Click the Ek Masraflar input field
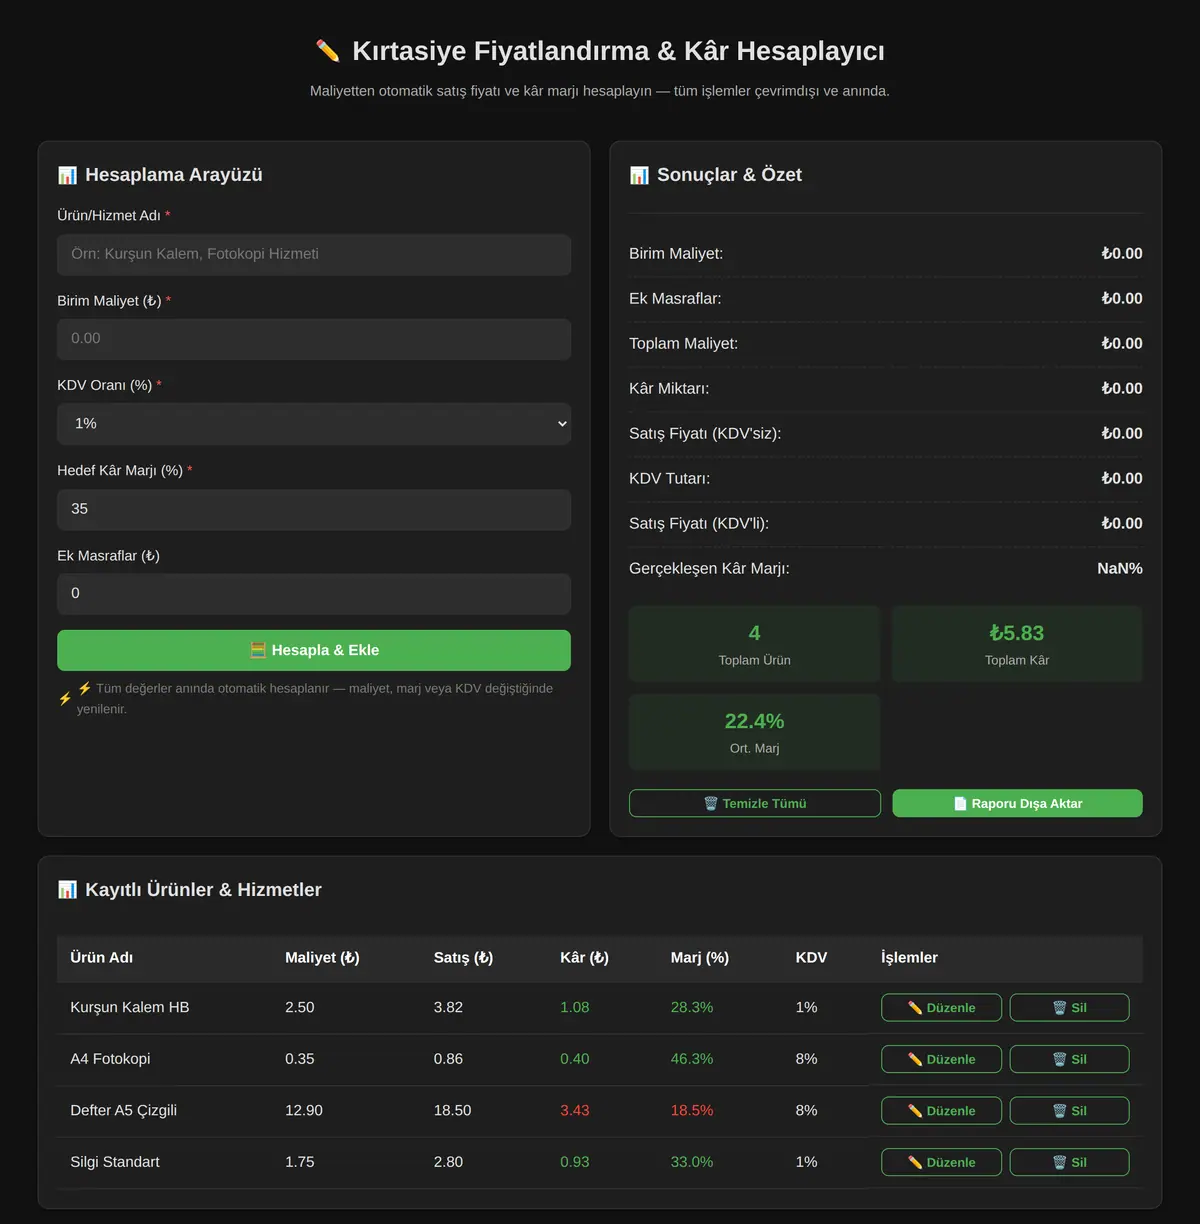The width and height of the screenshot is (1200, 1224). (314, 594)
